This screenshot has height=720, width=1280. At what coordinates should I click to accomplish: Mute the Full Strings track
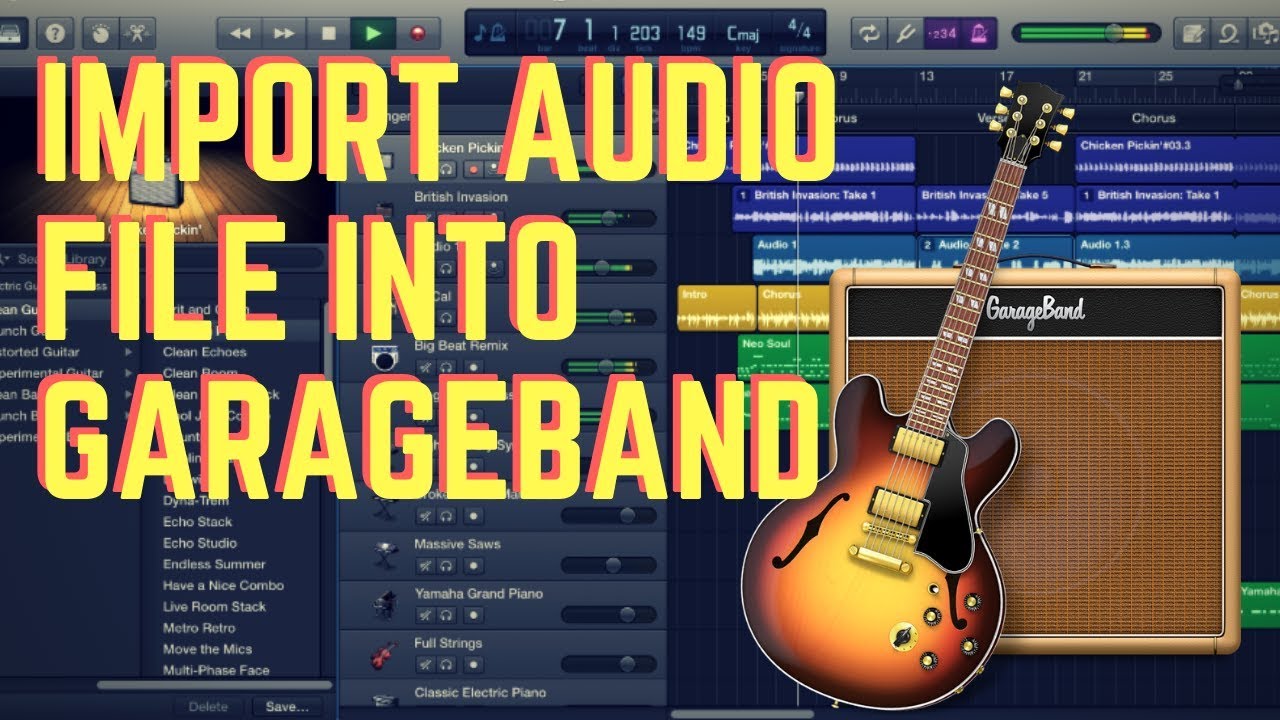425,664
